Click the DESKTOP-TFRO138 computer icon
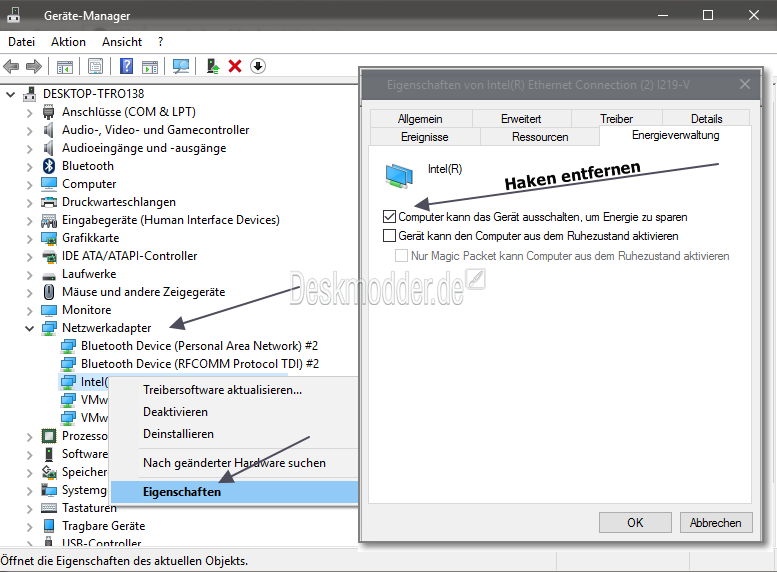The width and height of the screenshot is (777, 572). (x=30, y=94)
